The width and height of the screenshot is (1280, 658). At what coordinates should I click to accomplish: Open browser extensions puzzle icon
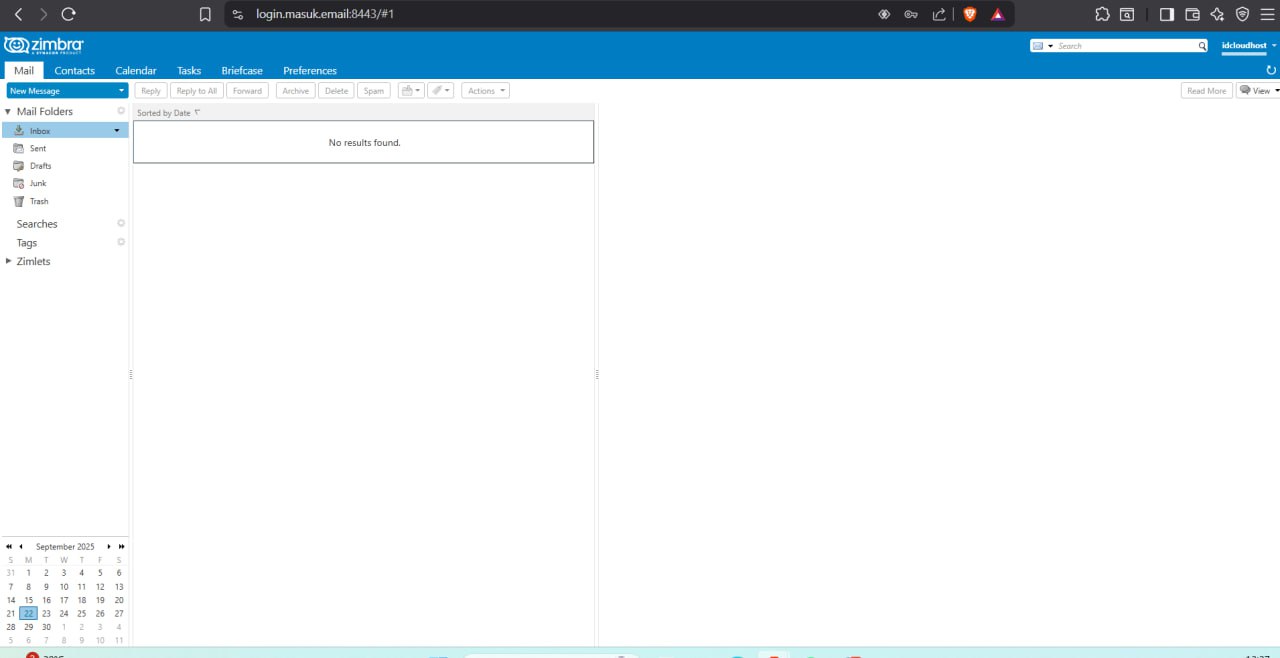pos(1102,14)
